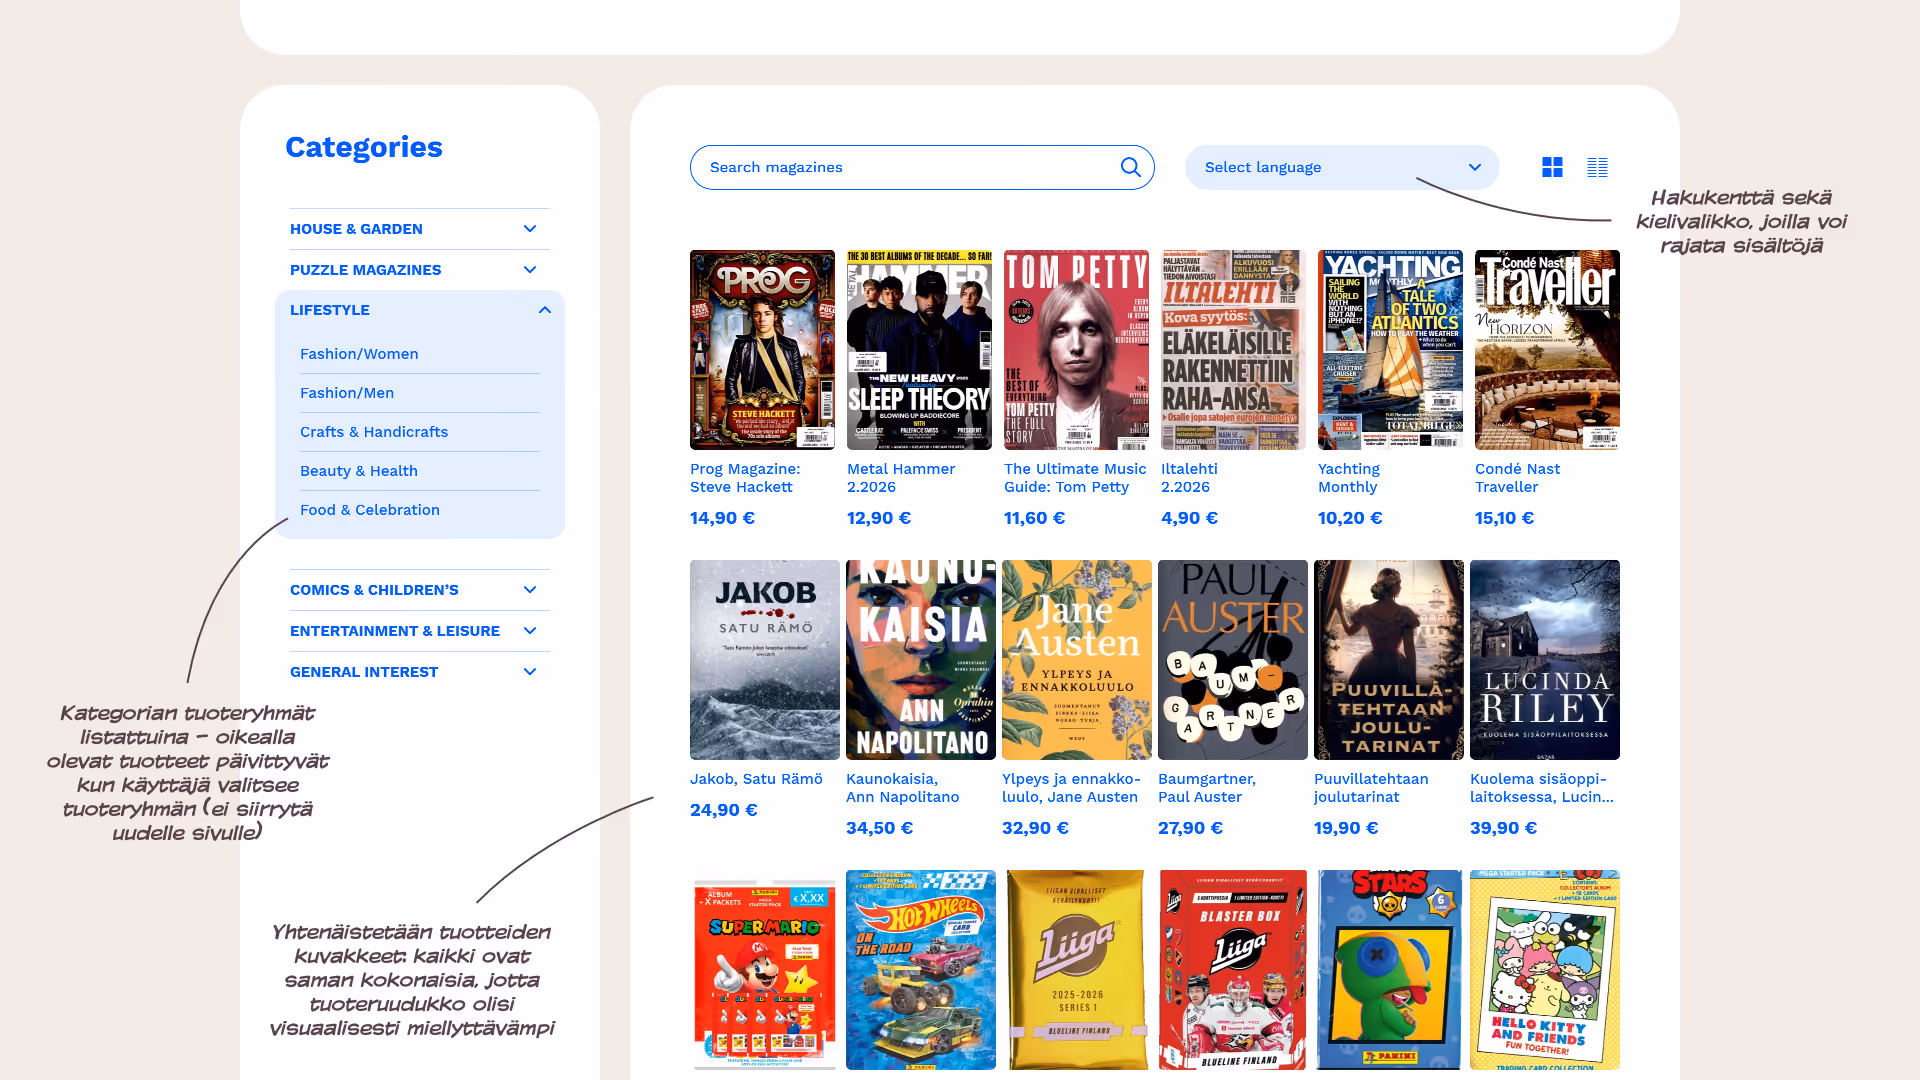1920x1080 pixels.
Task: Open the Kuolema sisäoppilaitoksessa title link
Action: point(1542,788)
